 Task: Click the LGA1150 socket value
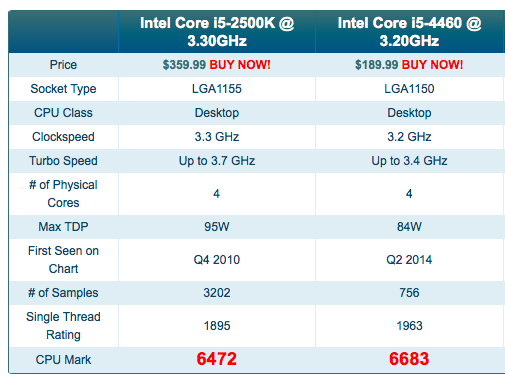pos(409,89)
